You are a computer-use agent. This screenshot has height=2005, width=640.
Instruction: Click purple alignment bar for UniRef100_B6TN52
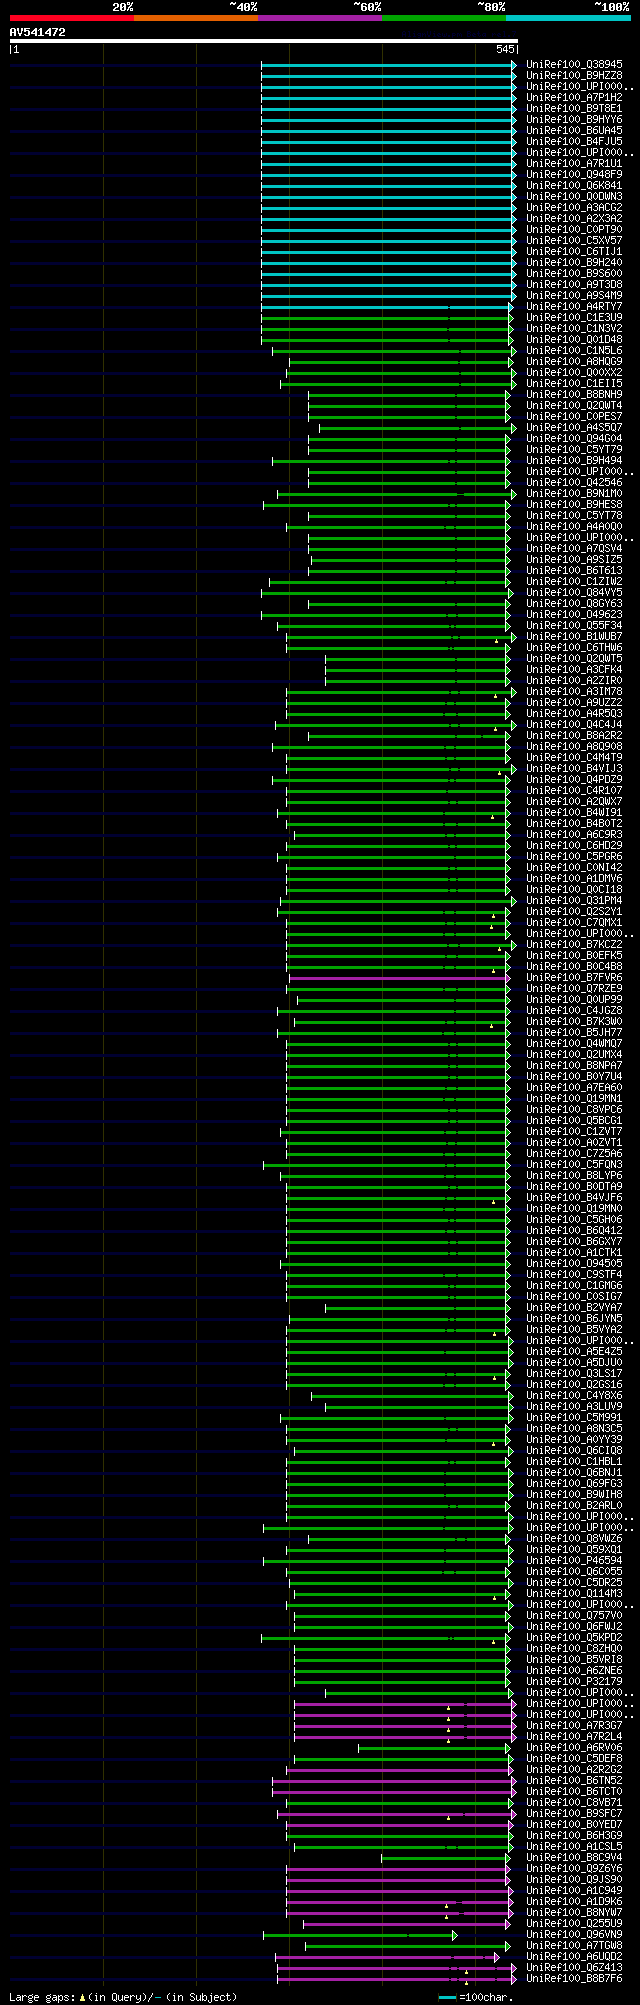pos(394,1781)
